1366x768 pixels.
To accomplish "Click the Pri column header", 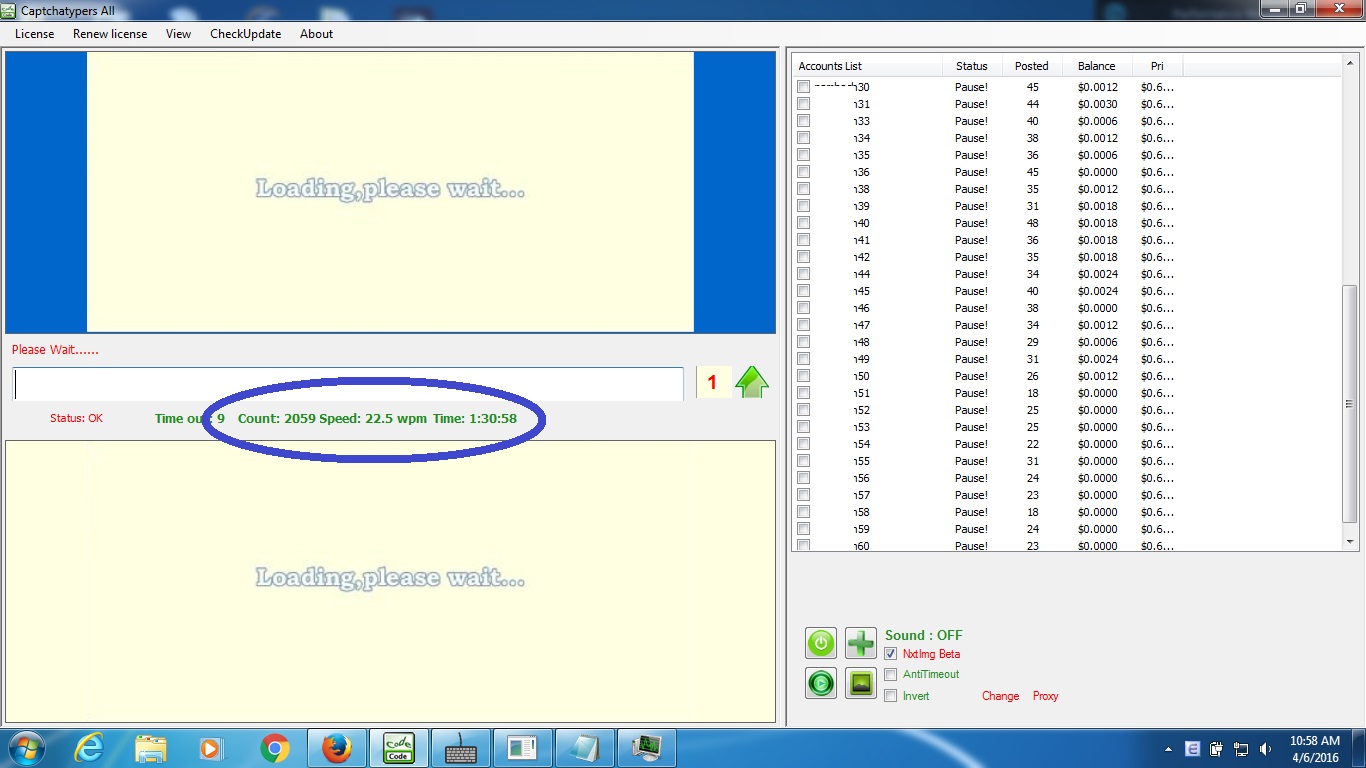I will click(x=1157, y=66).
